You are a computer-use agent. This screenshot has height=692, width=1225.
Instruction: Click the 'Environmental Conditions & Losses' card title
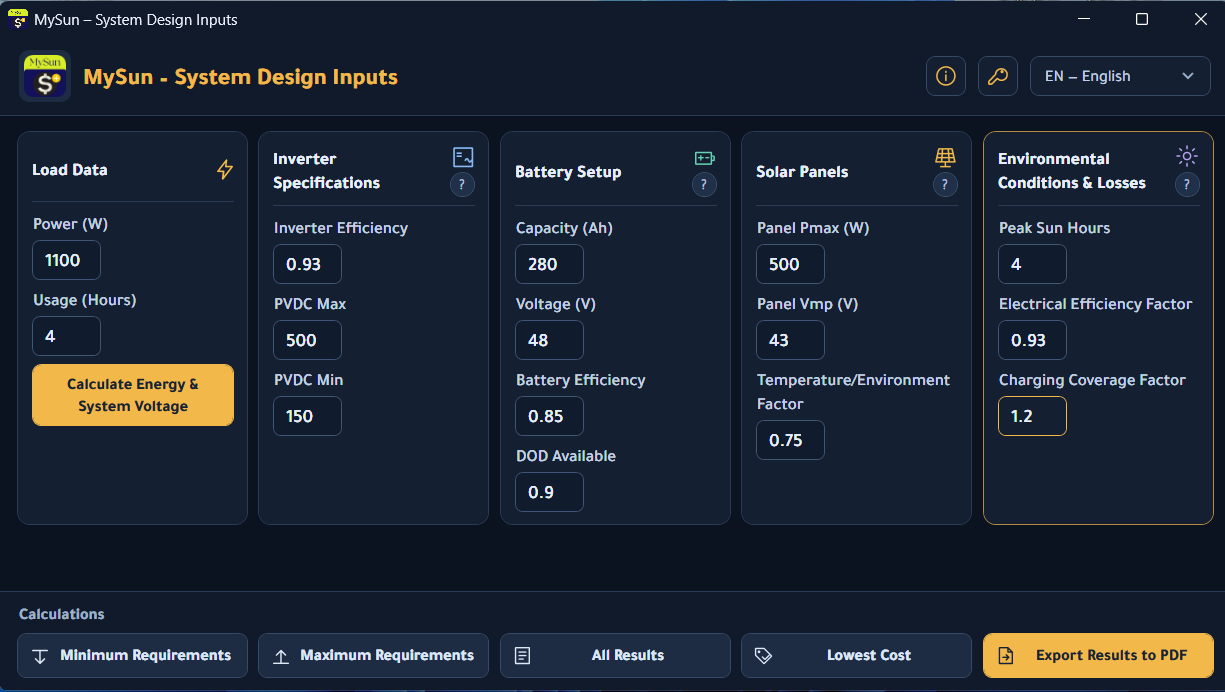[1072, 171]
